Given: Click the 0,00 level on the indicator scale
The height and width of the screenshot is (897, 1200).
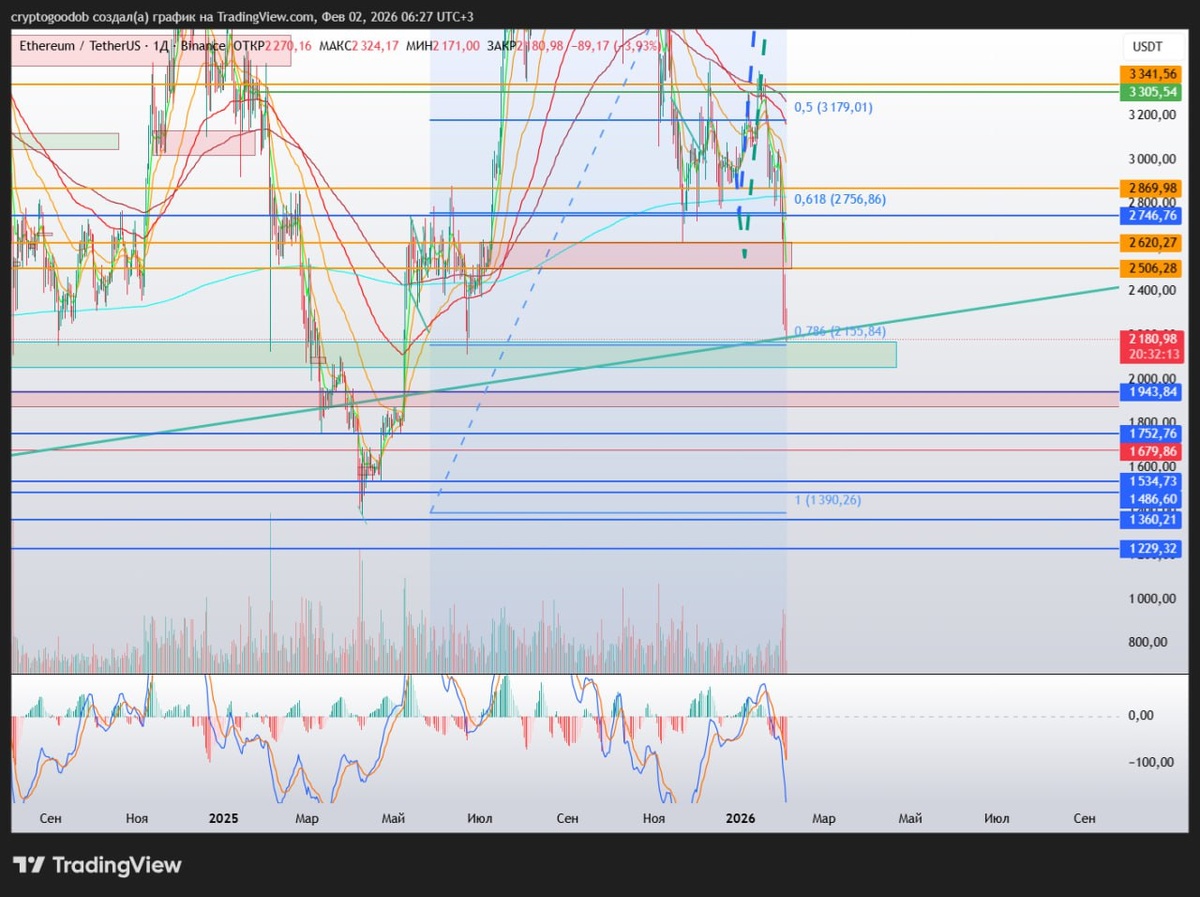Looking at the screenshot, I should click(x=1140, y=715).
